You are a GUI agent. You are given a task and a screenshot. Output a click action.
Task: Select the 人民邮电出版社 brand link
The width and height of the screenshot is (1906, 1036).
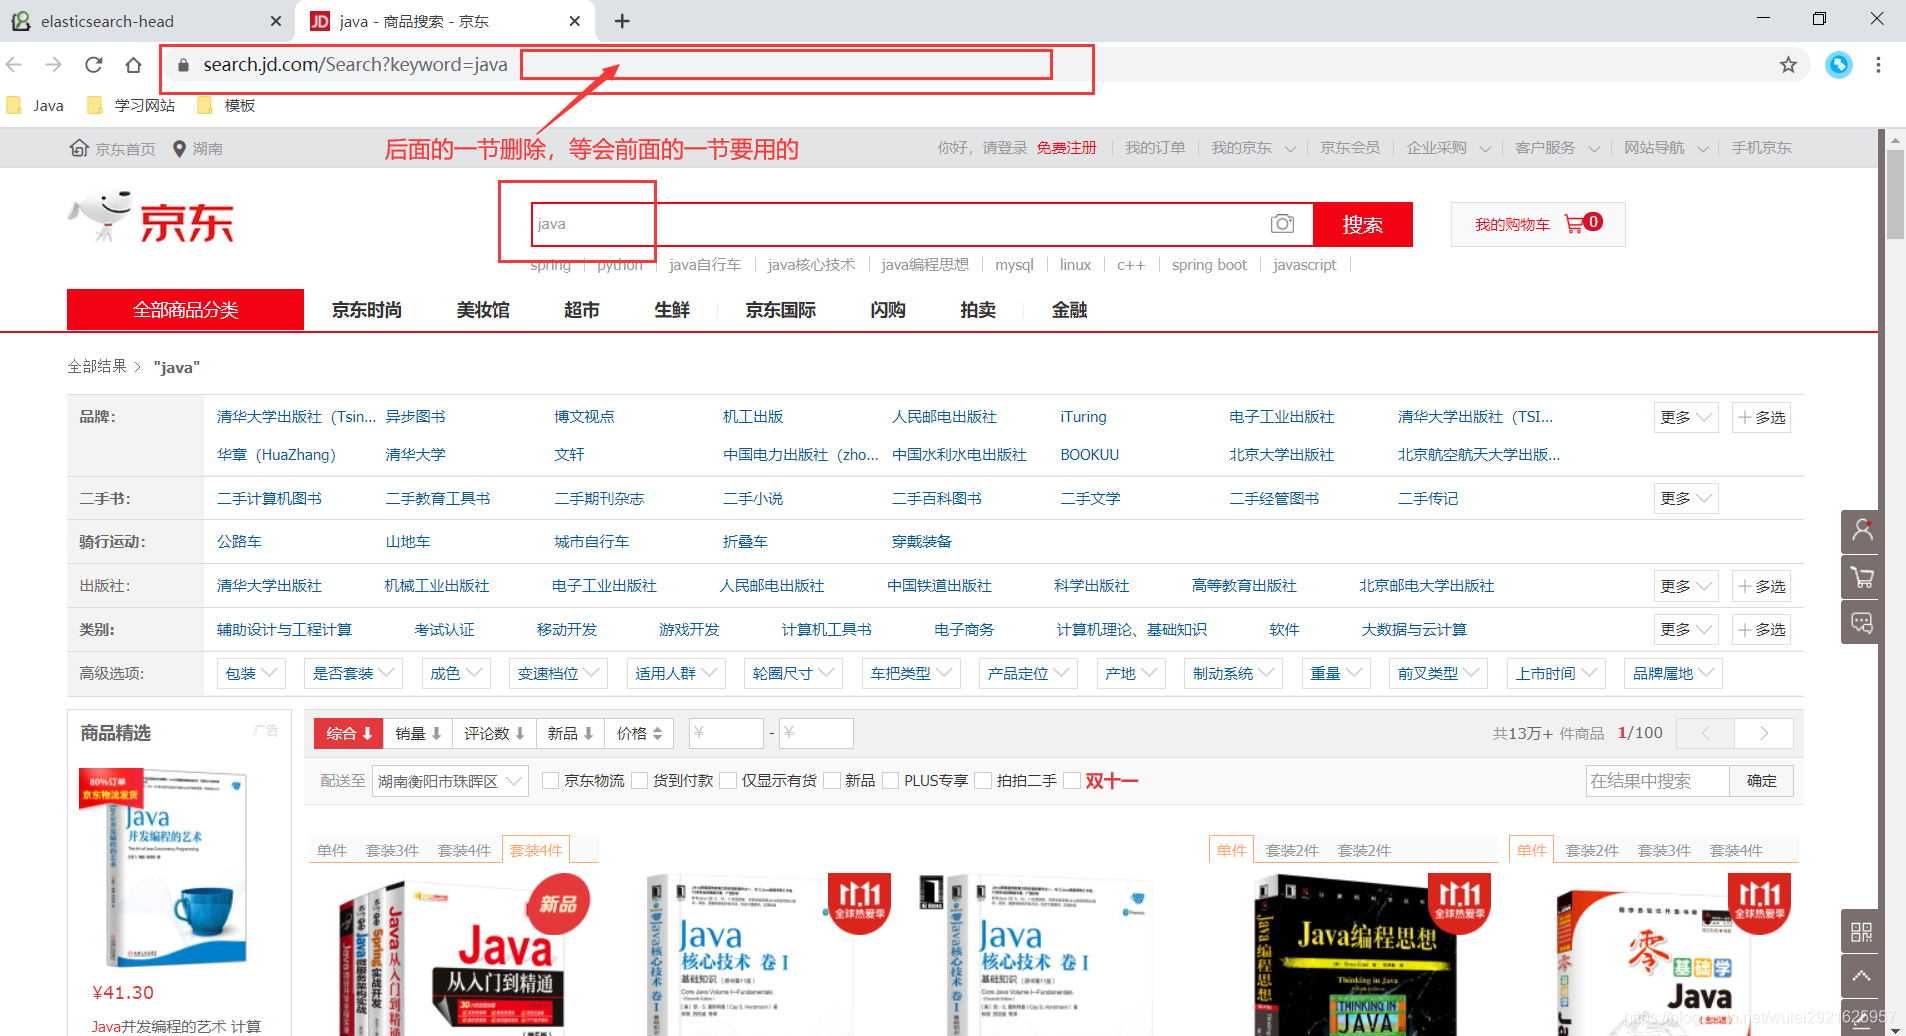click(944, 417)
